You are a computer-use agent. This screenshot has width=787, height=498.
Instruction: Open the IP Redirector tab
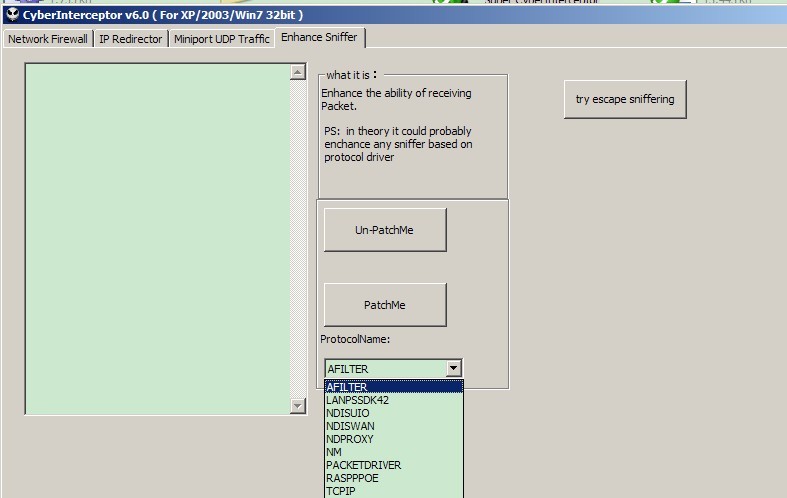(130, 39)
